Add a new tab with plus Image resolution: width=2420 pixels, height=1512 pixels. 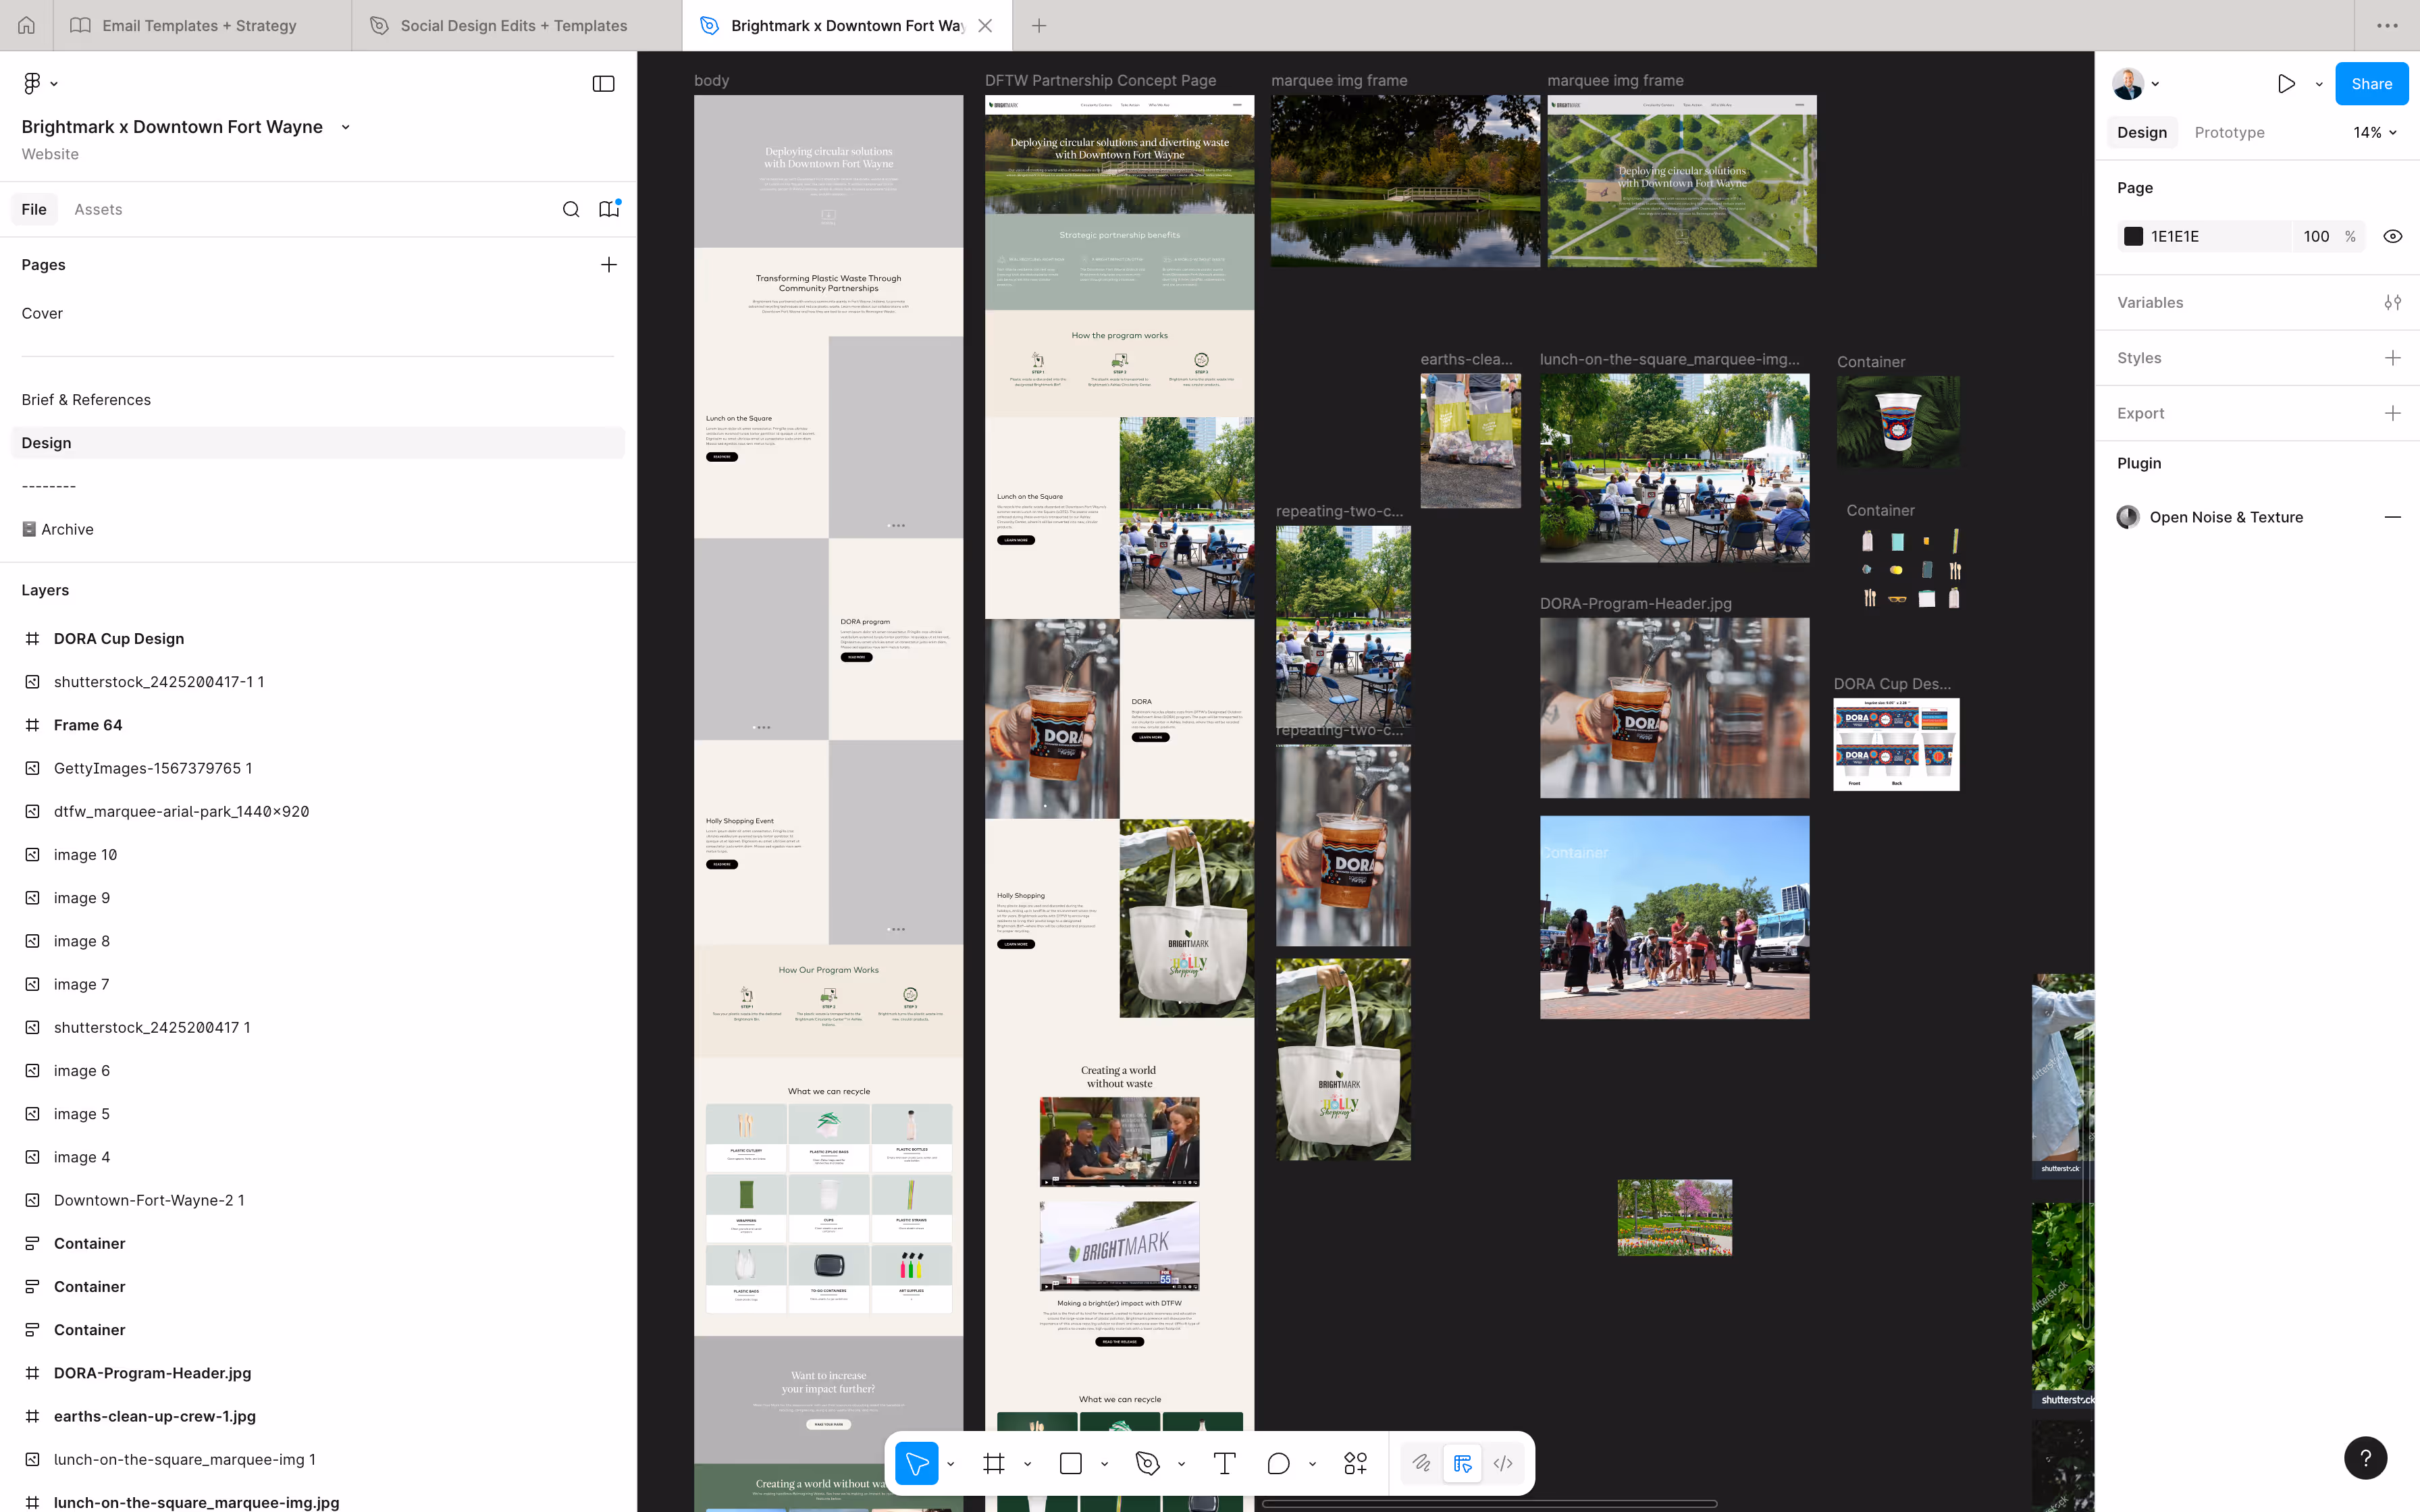point(1039,26)
